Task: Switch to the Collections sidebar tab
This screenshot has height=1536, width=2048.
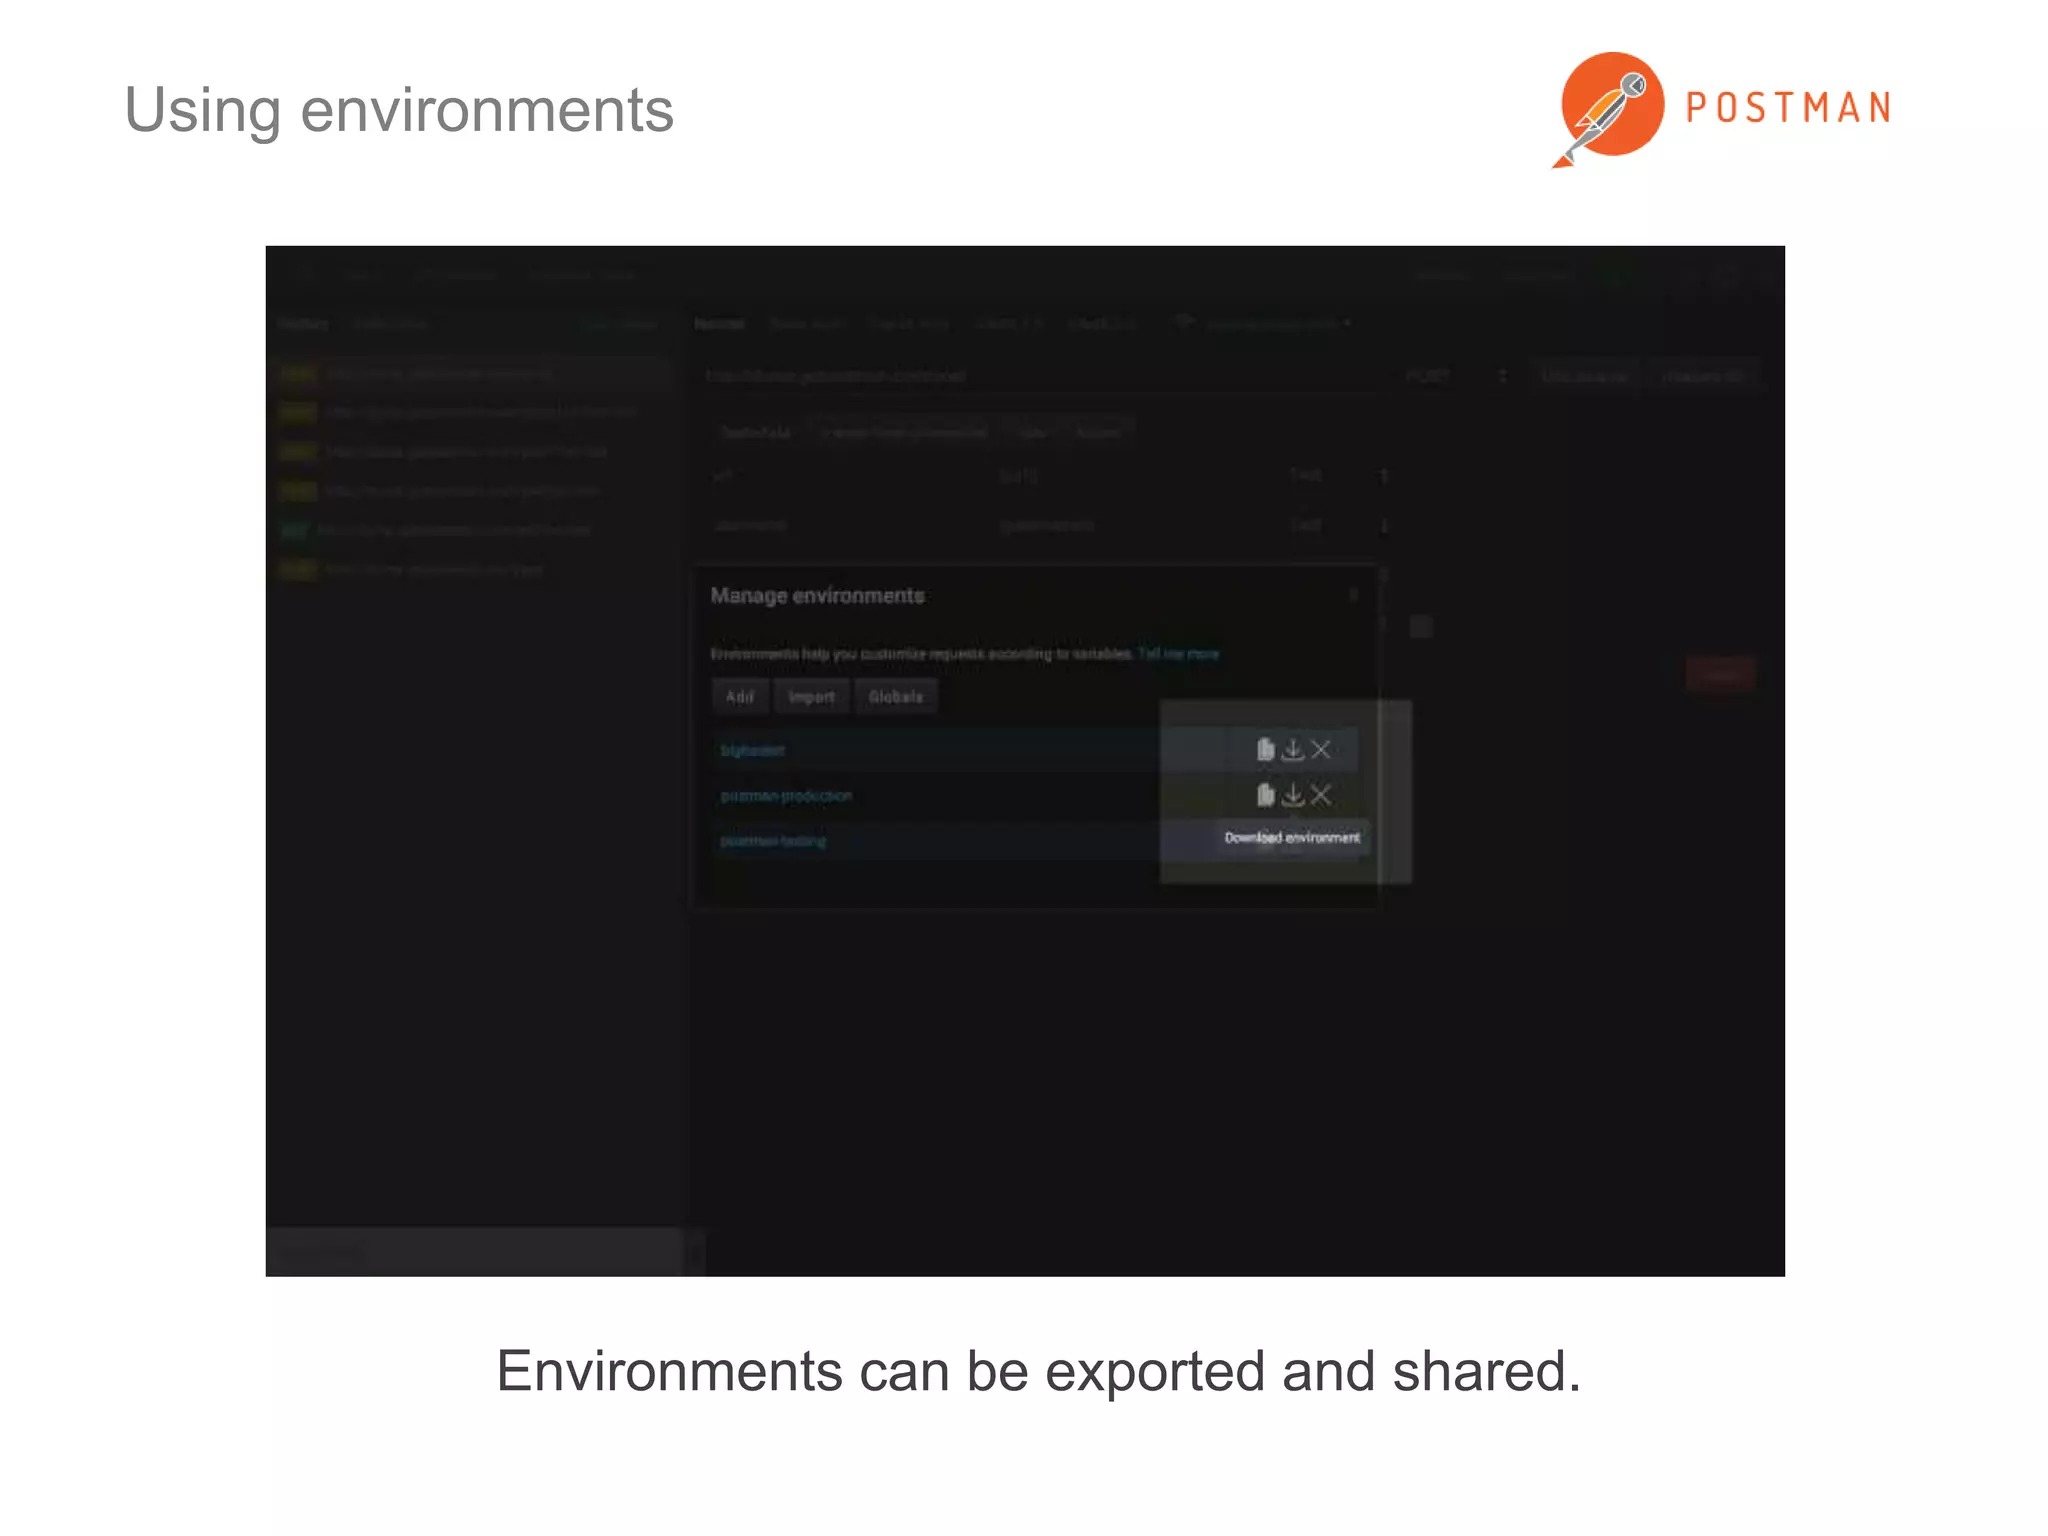Action: 391,324
